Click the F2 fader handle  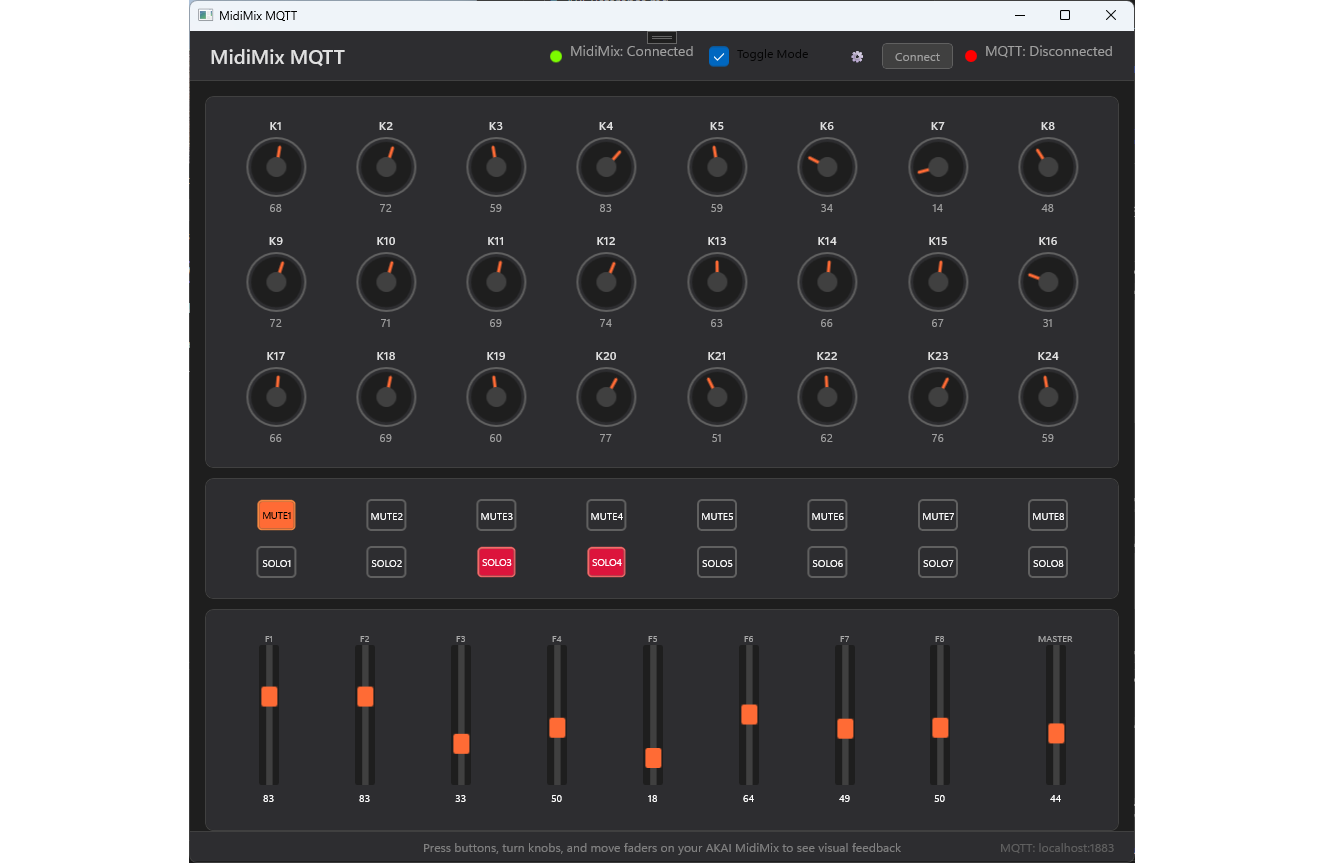click(365, 697)
